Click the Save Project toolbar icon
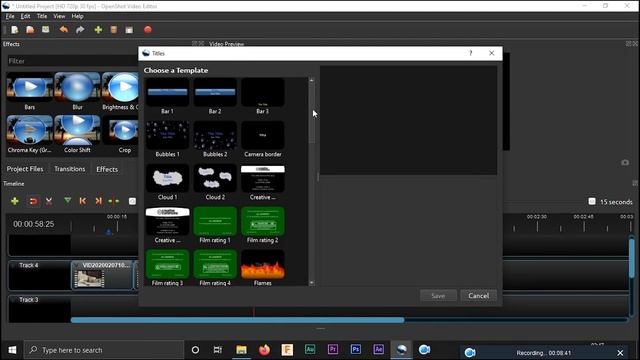640x360 pixels. [46, 30]
